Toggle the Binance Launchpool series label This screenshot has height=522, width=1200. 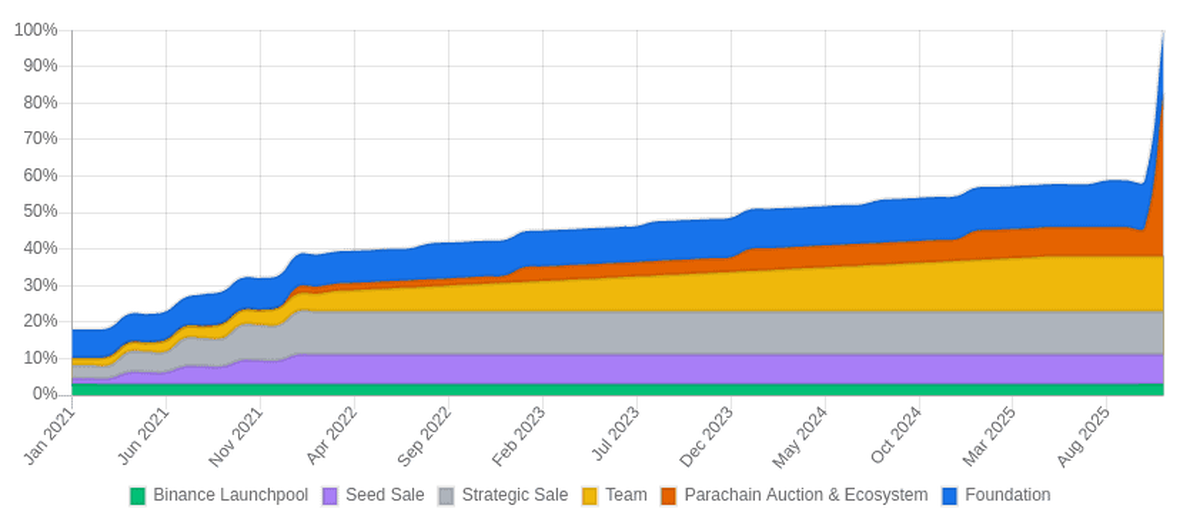pyautogui.click(x=230, y=495)
